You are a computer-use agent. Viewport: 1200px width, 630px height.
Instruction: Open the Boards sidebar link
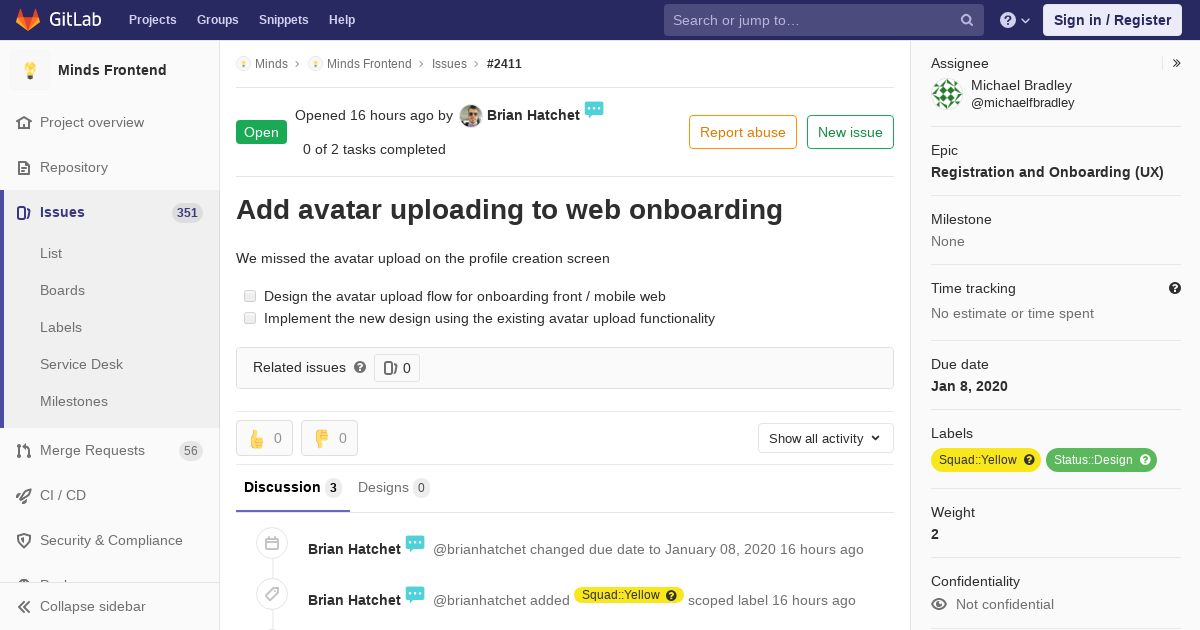(x=62, y=290)
